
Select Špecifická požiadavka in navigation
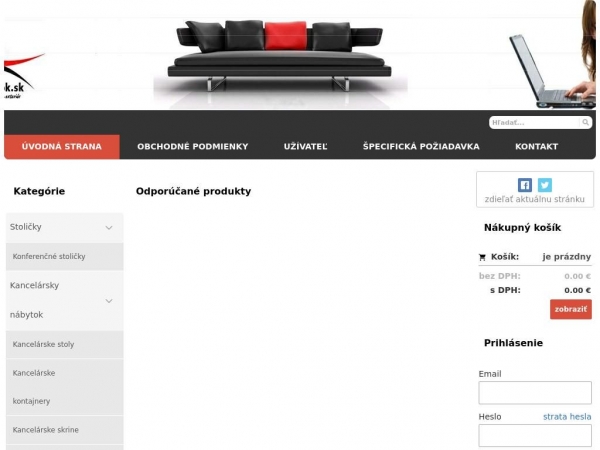[421, 147]
